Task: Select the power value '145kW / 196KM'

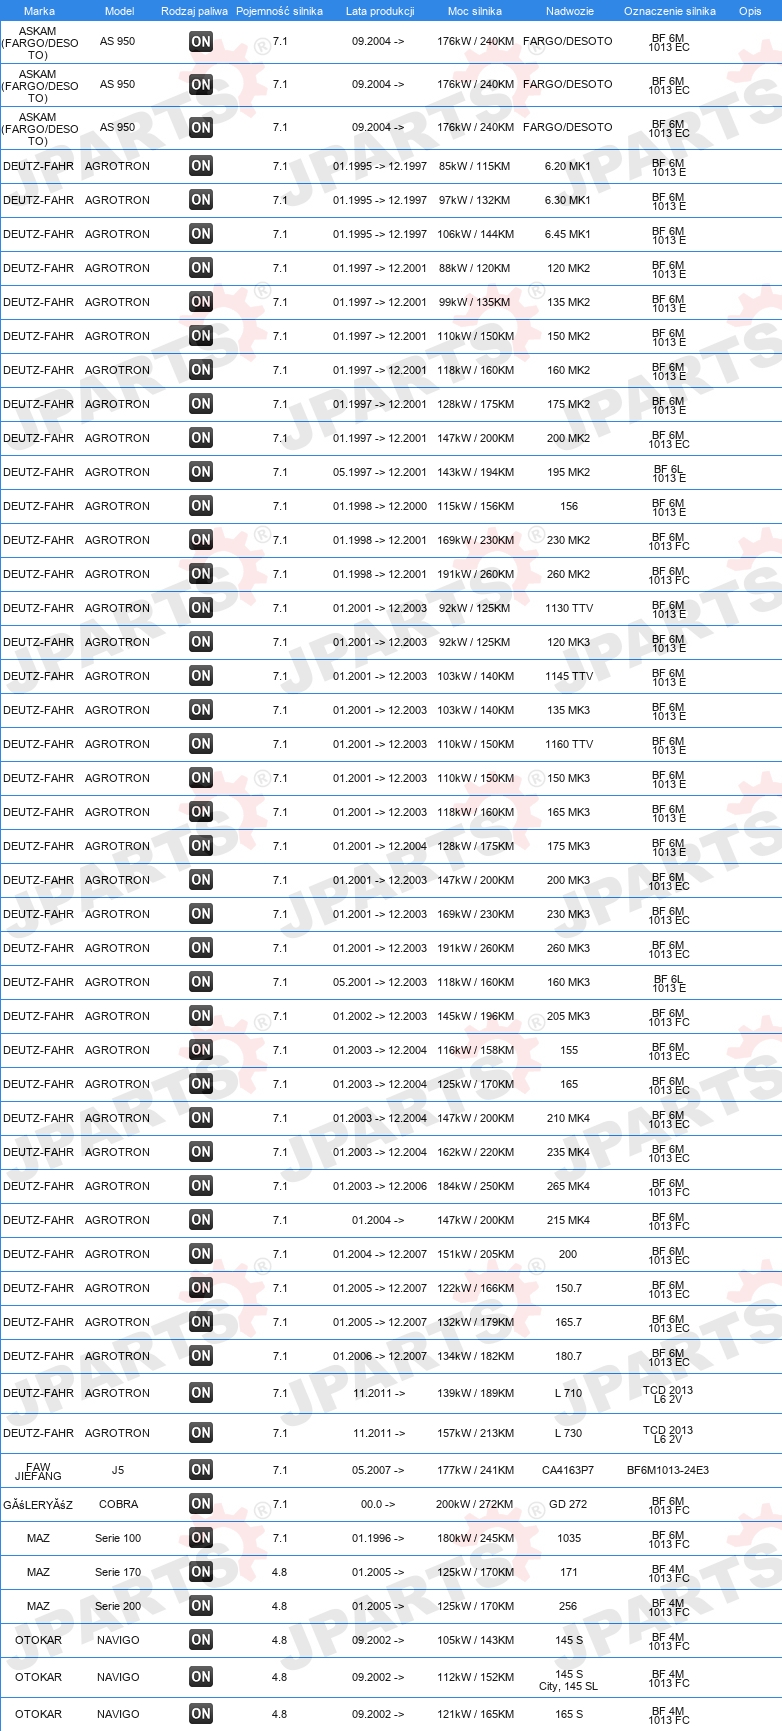Action: 475,1016
